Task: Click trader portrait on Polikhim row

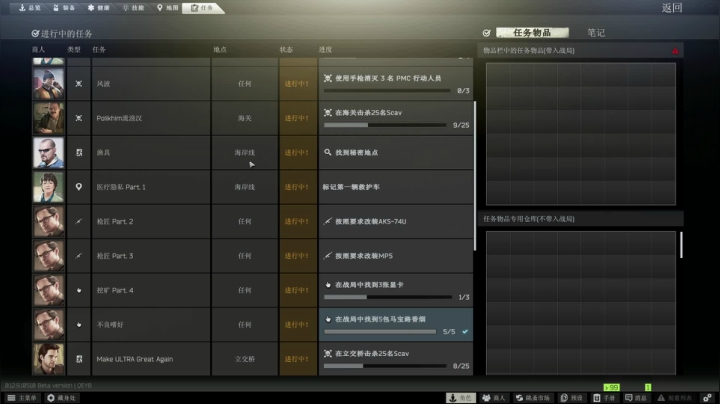Action: point(48,118)
